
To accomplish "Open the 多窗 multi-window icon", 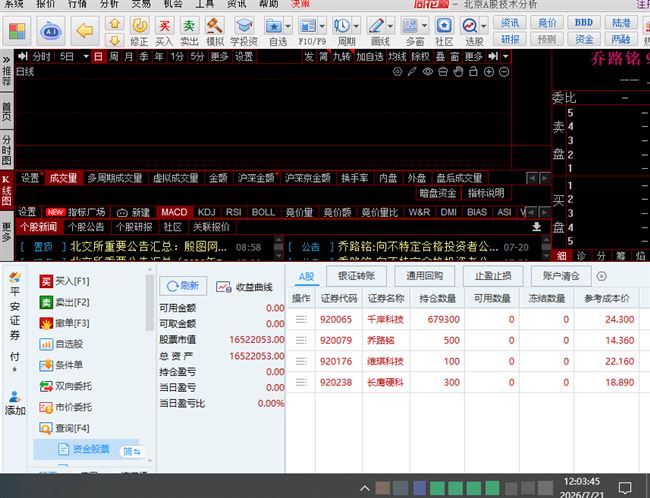I will point(410,26).
